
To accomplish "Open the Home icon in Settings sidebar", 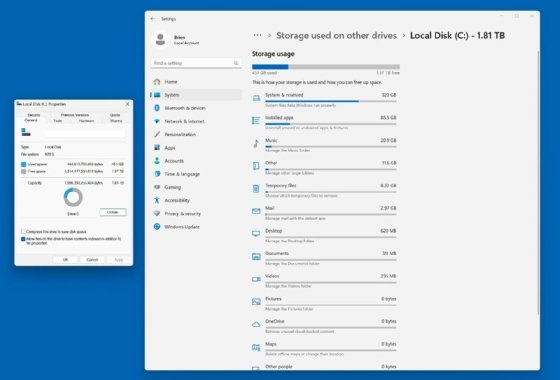I will [157, 82].
